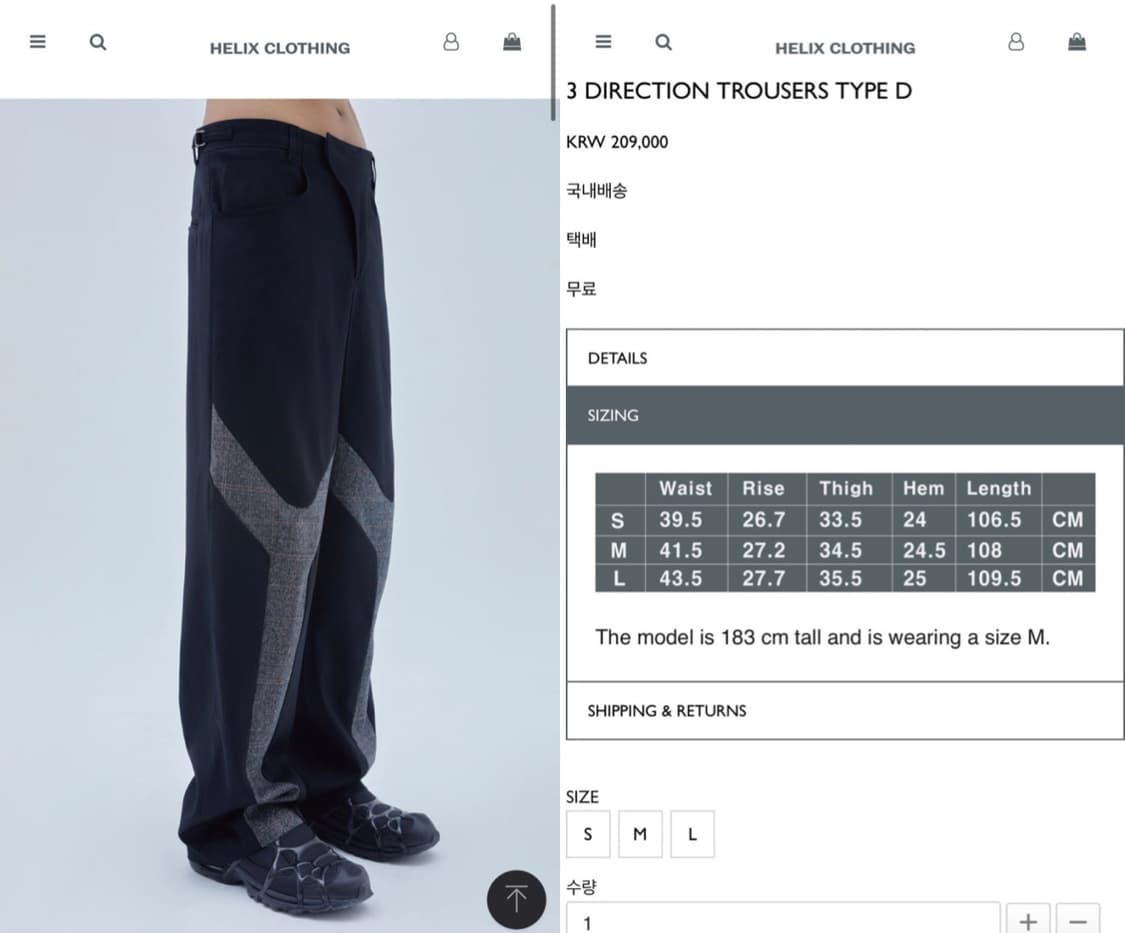Go to HELIX CLOTHING home in left header
This screenshot has width=1125, height=933.
280,48
